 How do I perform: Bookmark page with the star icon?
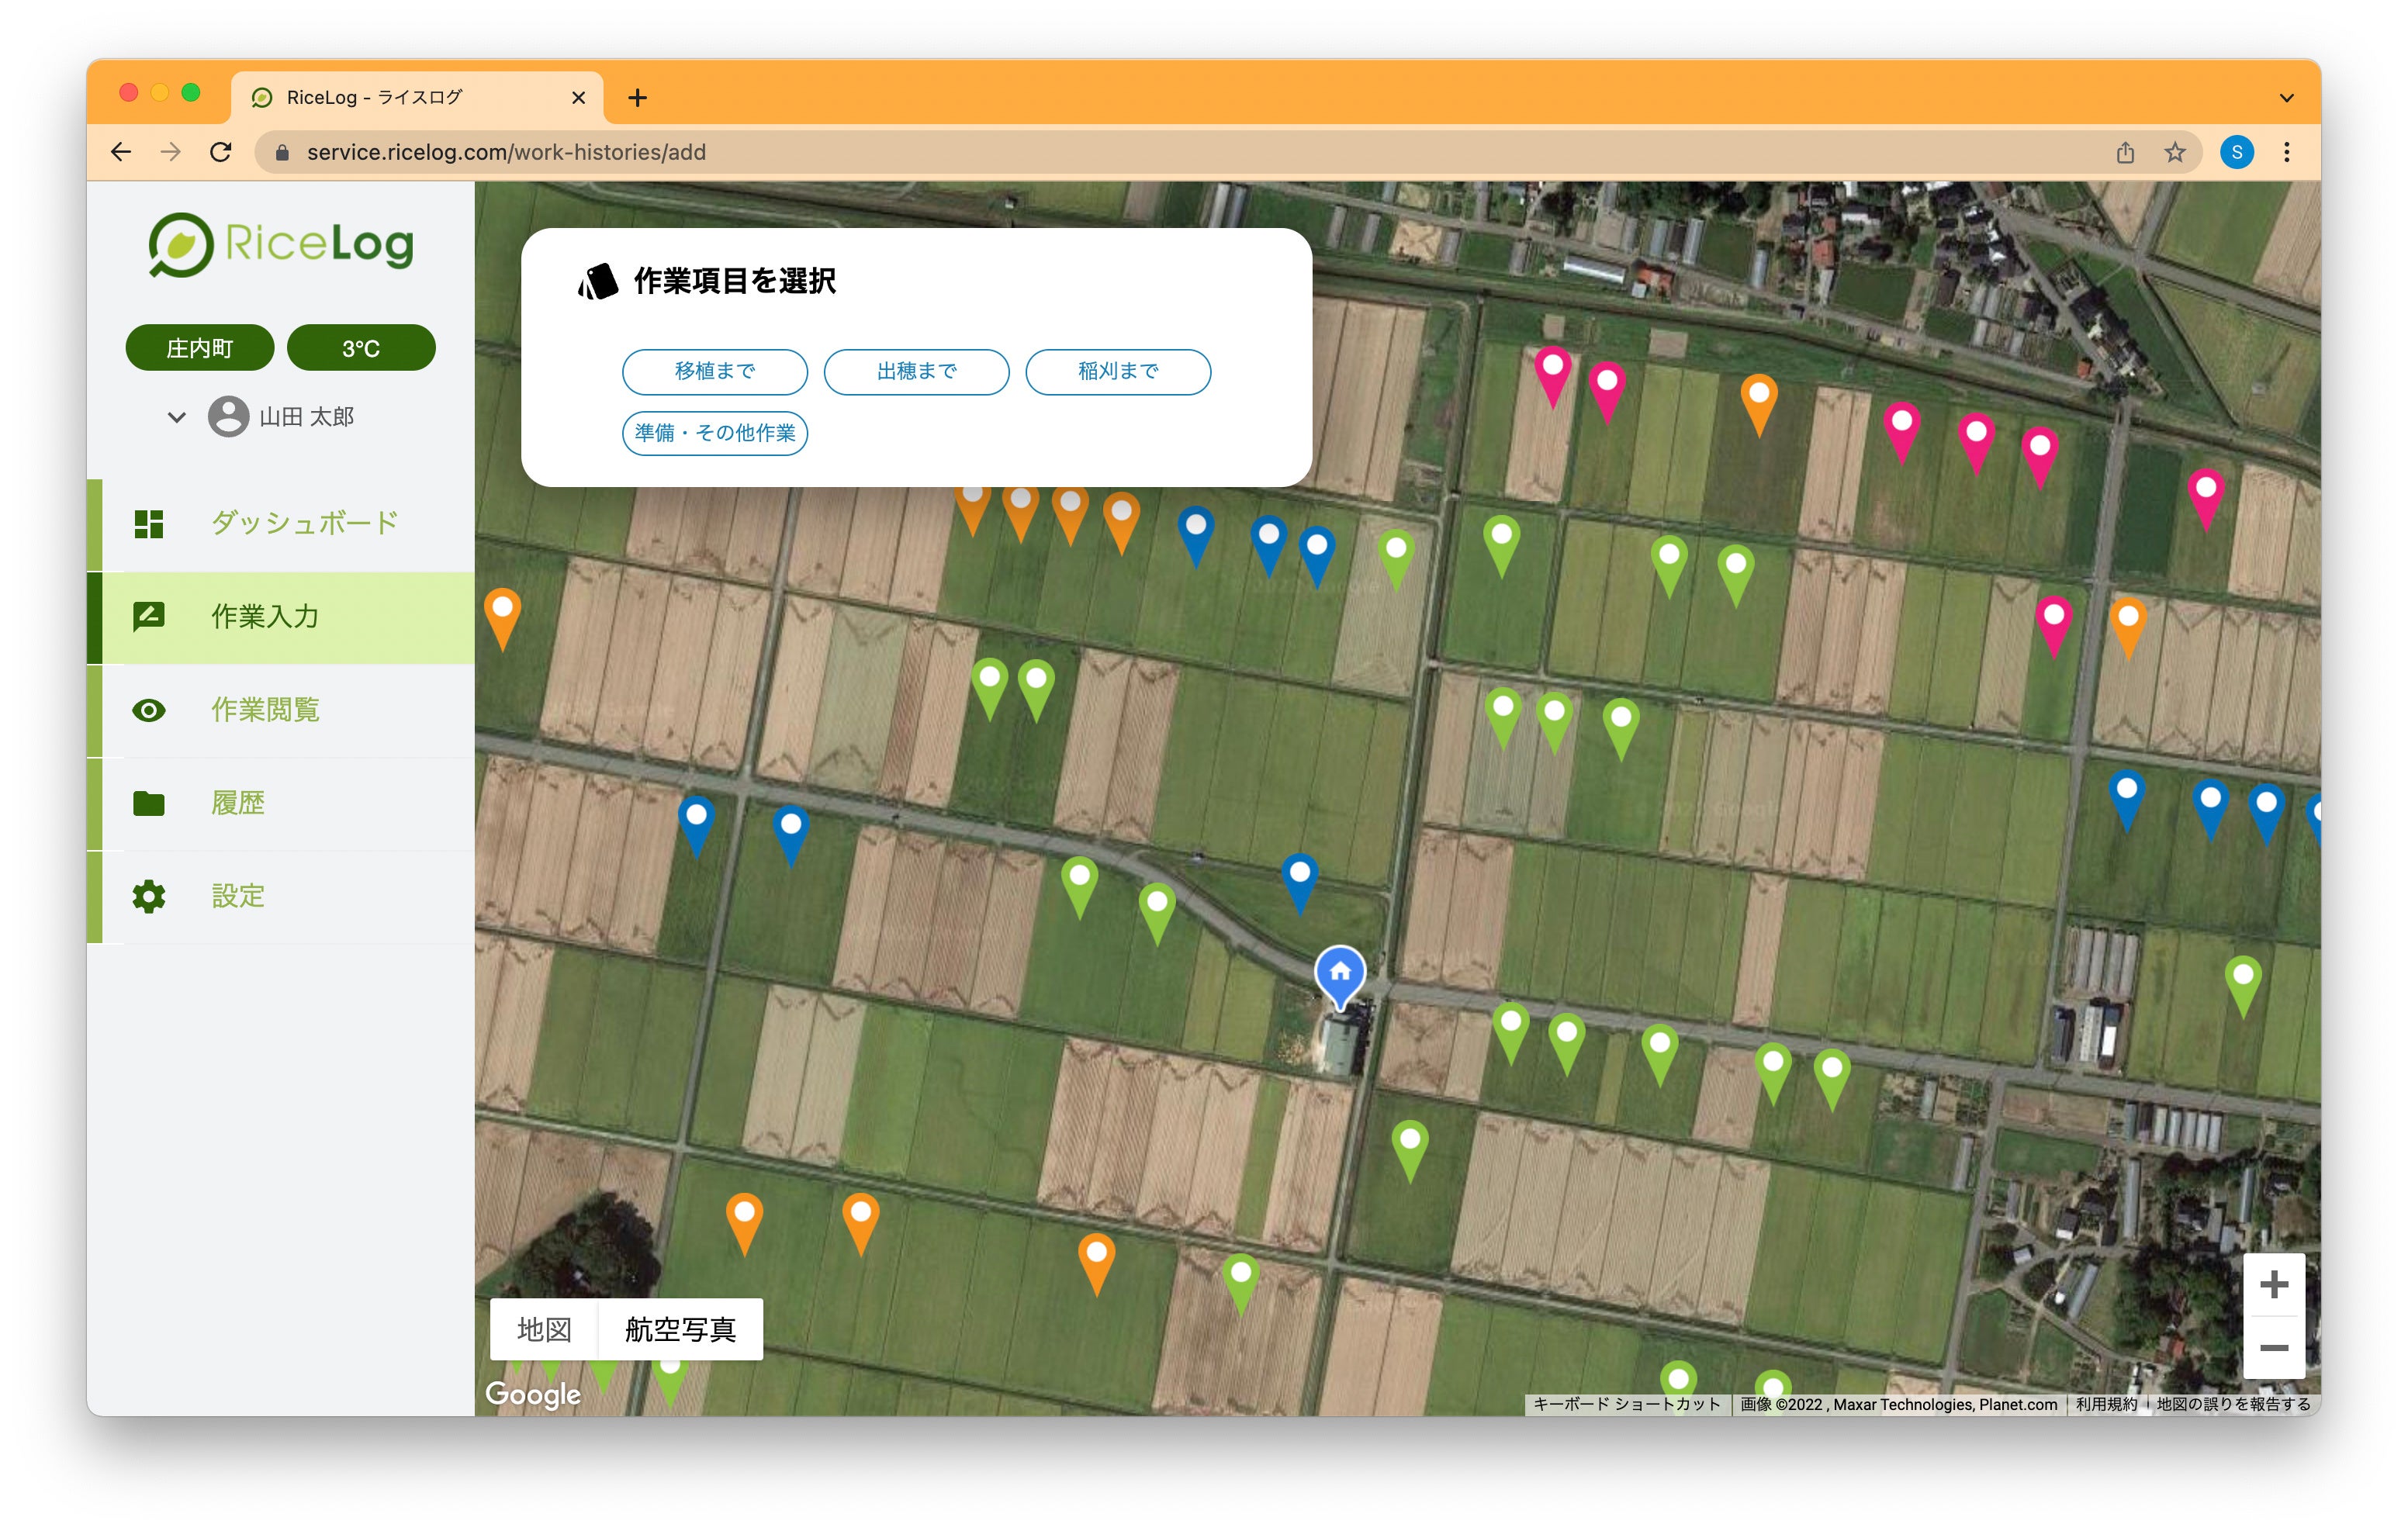(x=2174, y=152)
